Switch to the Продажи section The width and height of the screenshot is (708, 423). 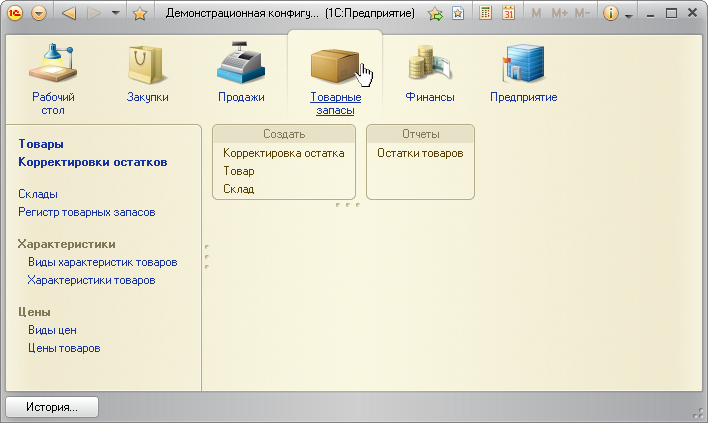[x=241, y=72]
